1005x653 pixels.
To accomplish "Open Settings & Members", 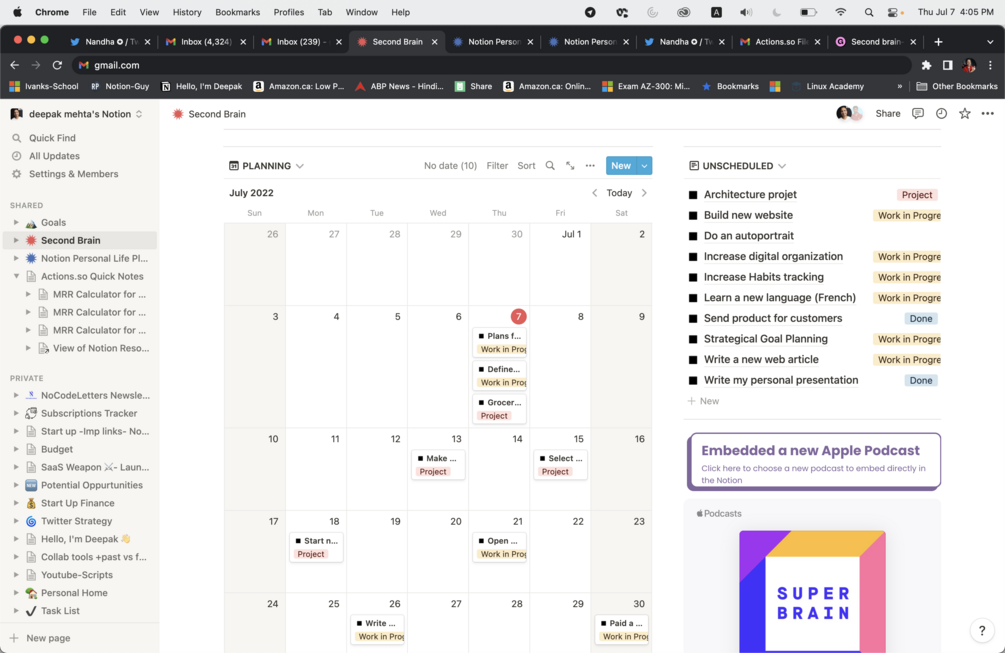I will point(73,174).
